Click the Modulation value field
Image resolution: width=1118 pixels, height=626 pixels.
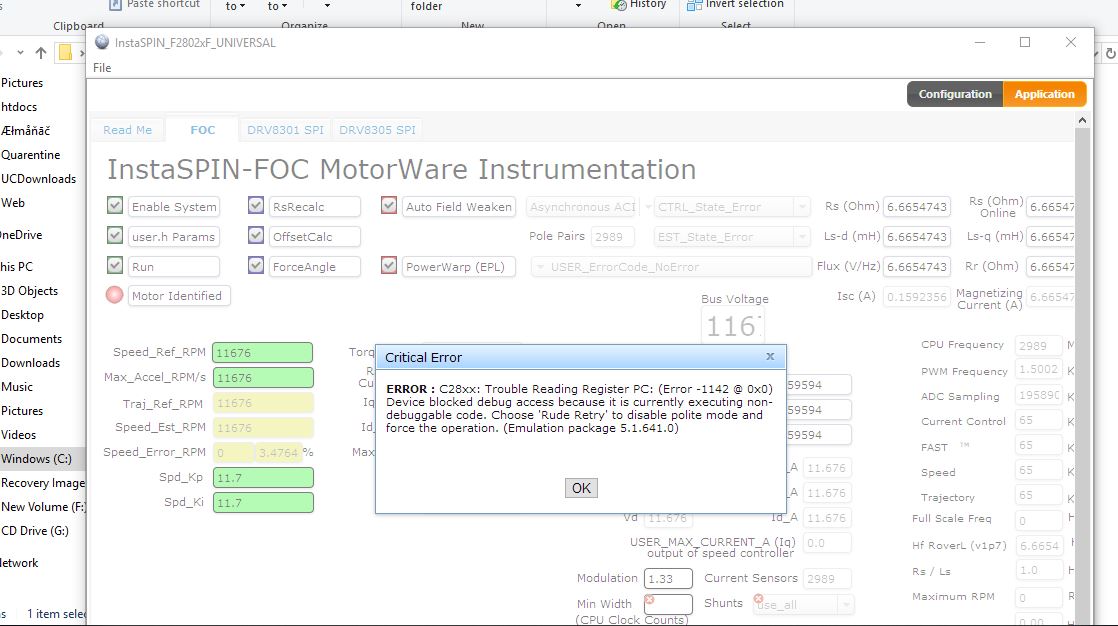(668, 578)
